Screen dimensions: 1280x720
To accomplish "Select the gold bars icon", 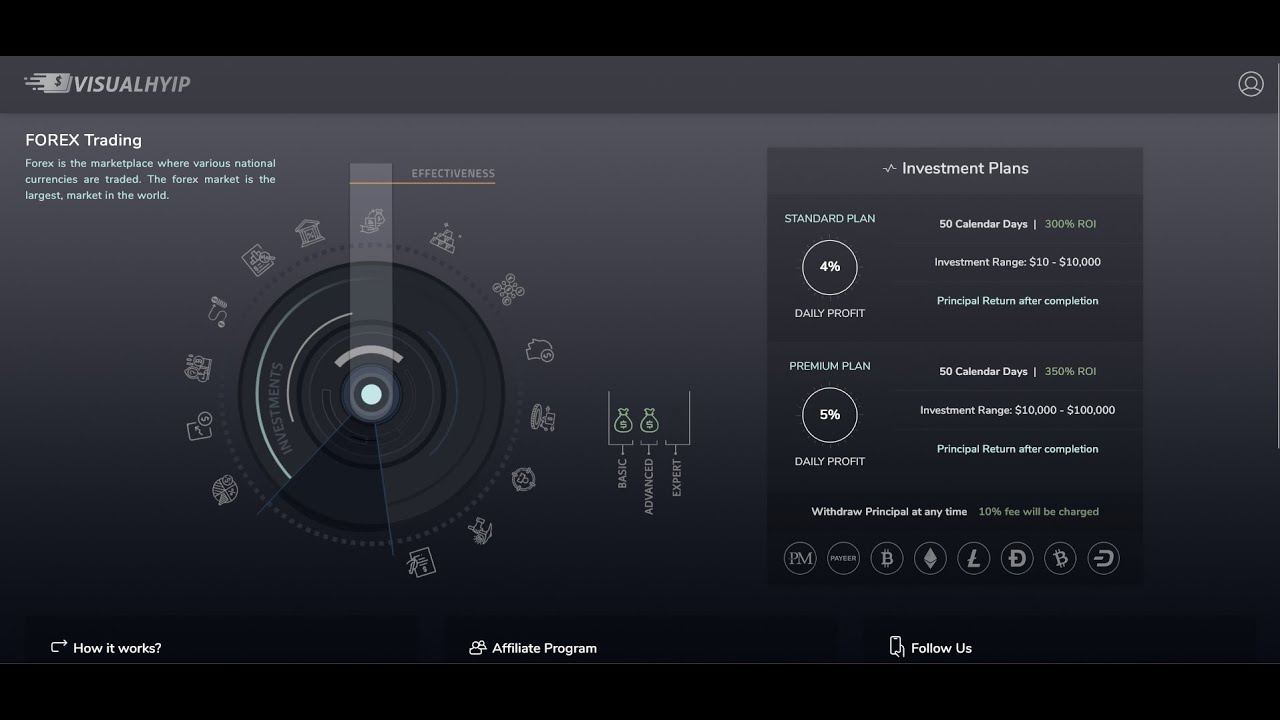I will point(446,238).
